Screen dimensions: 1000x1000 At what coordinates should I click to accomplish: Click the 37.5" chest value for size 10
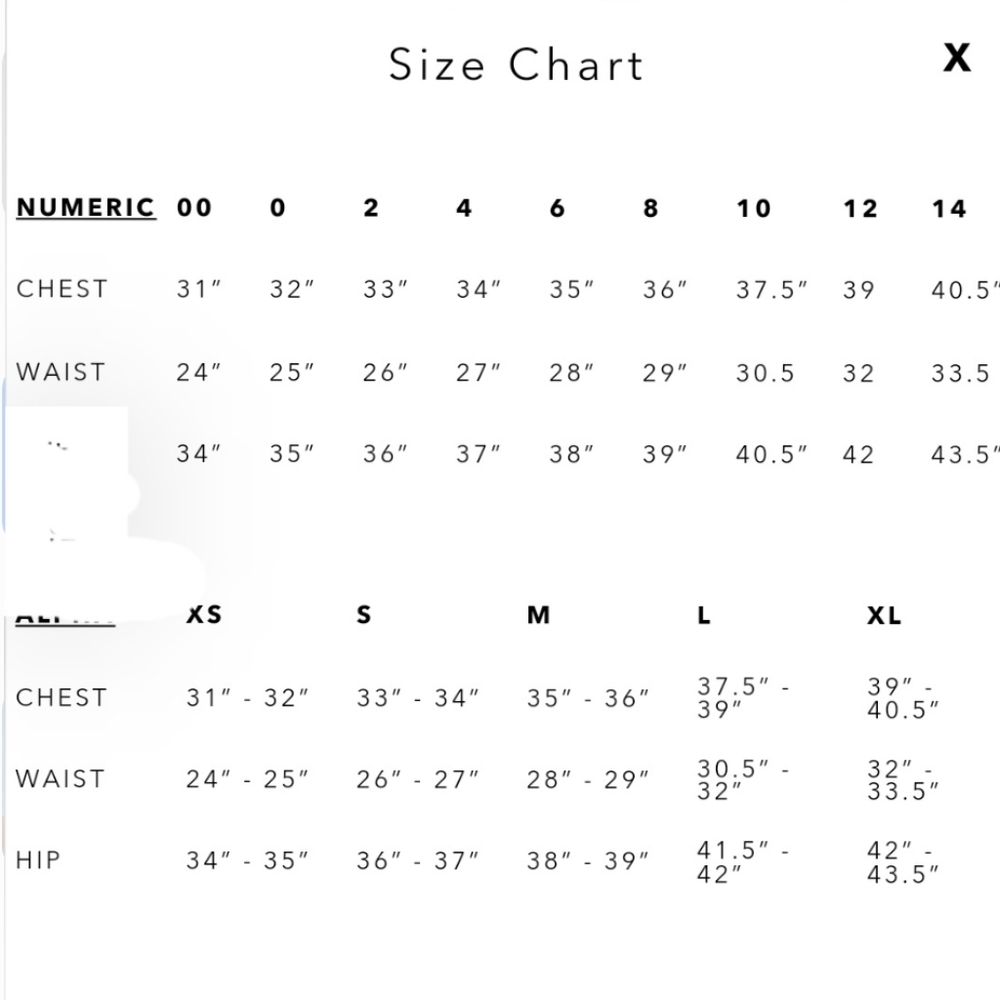pyautogui.click(x=772, y=290)
